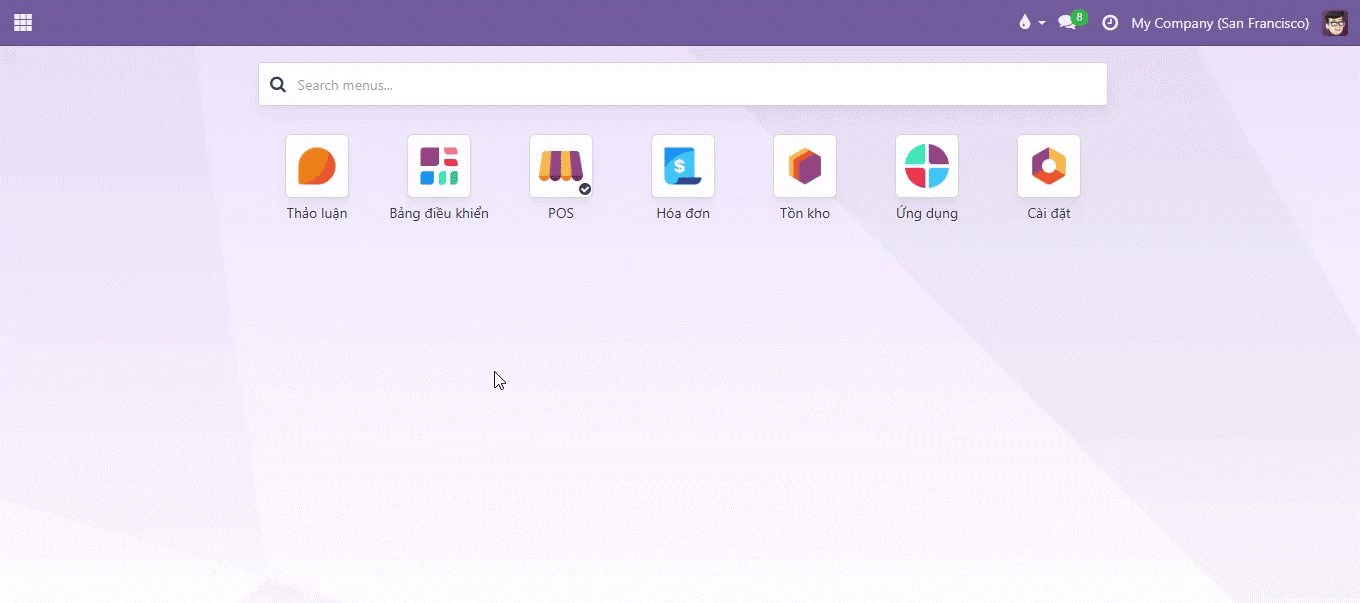Open the Ứng dụng apps icon

(927, 166)
